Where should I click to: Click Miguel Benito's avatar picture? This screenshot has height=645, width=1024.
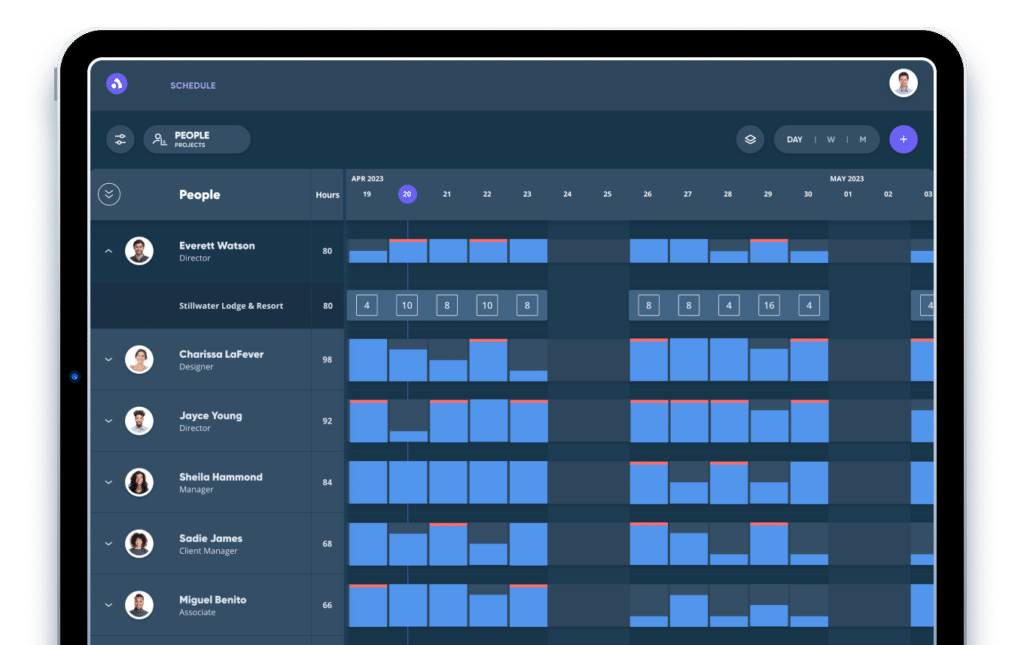coord(139,605)
